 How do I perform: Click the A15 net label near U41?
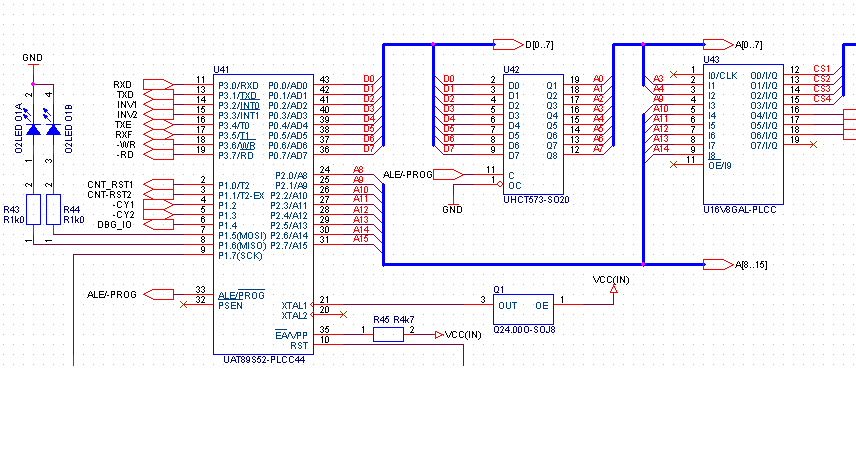click(x=361, y=239)
